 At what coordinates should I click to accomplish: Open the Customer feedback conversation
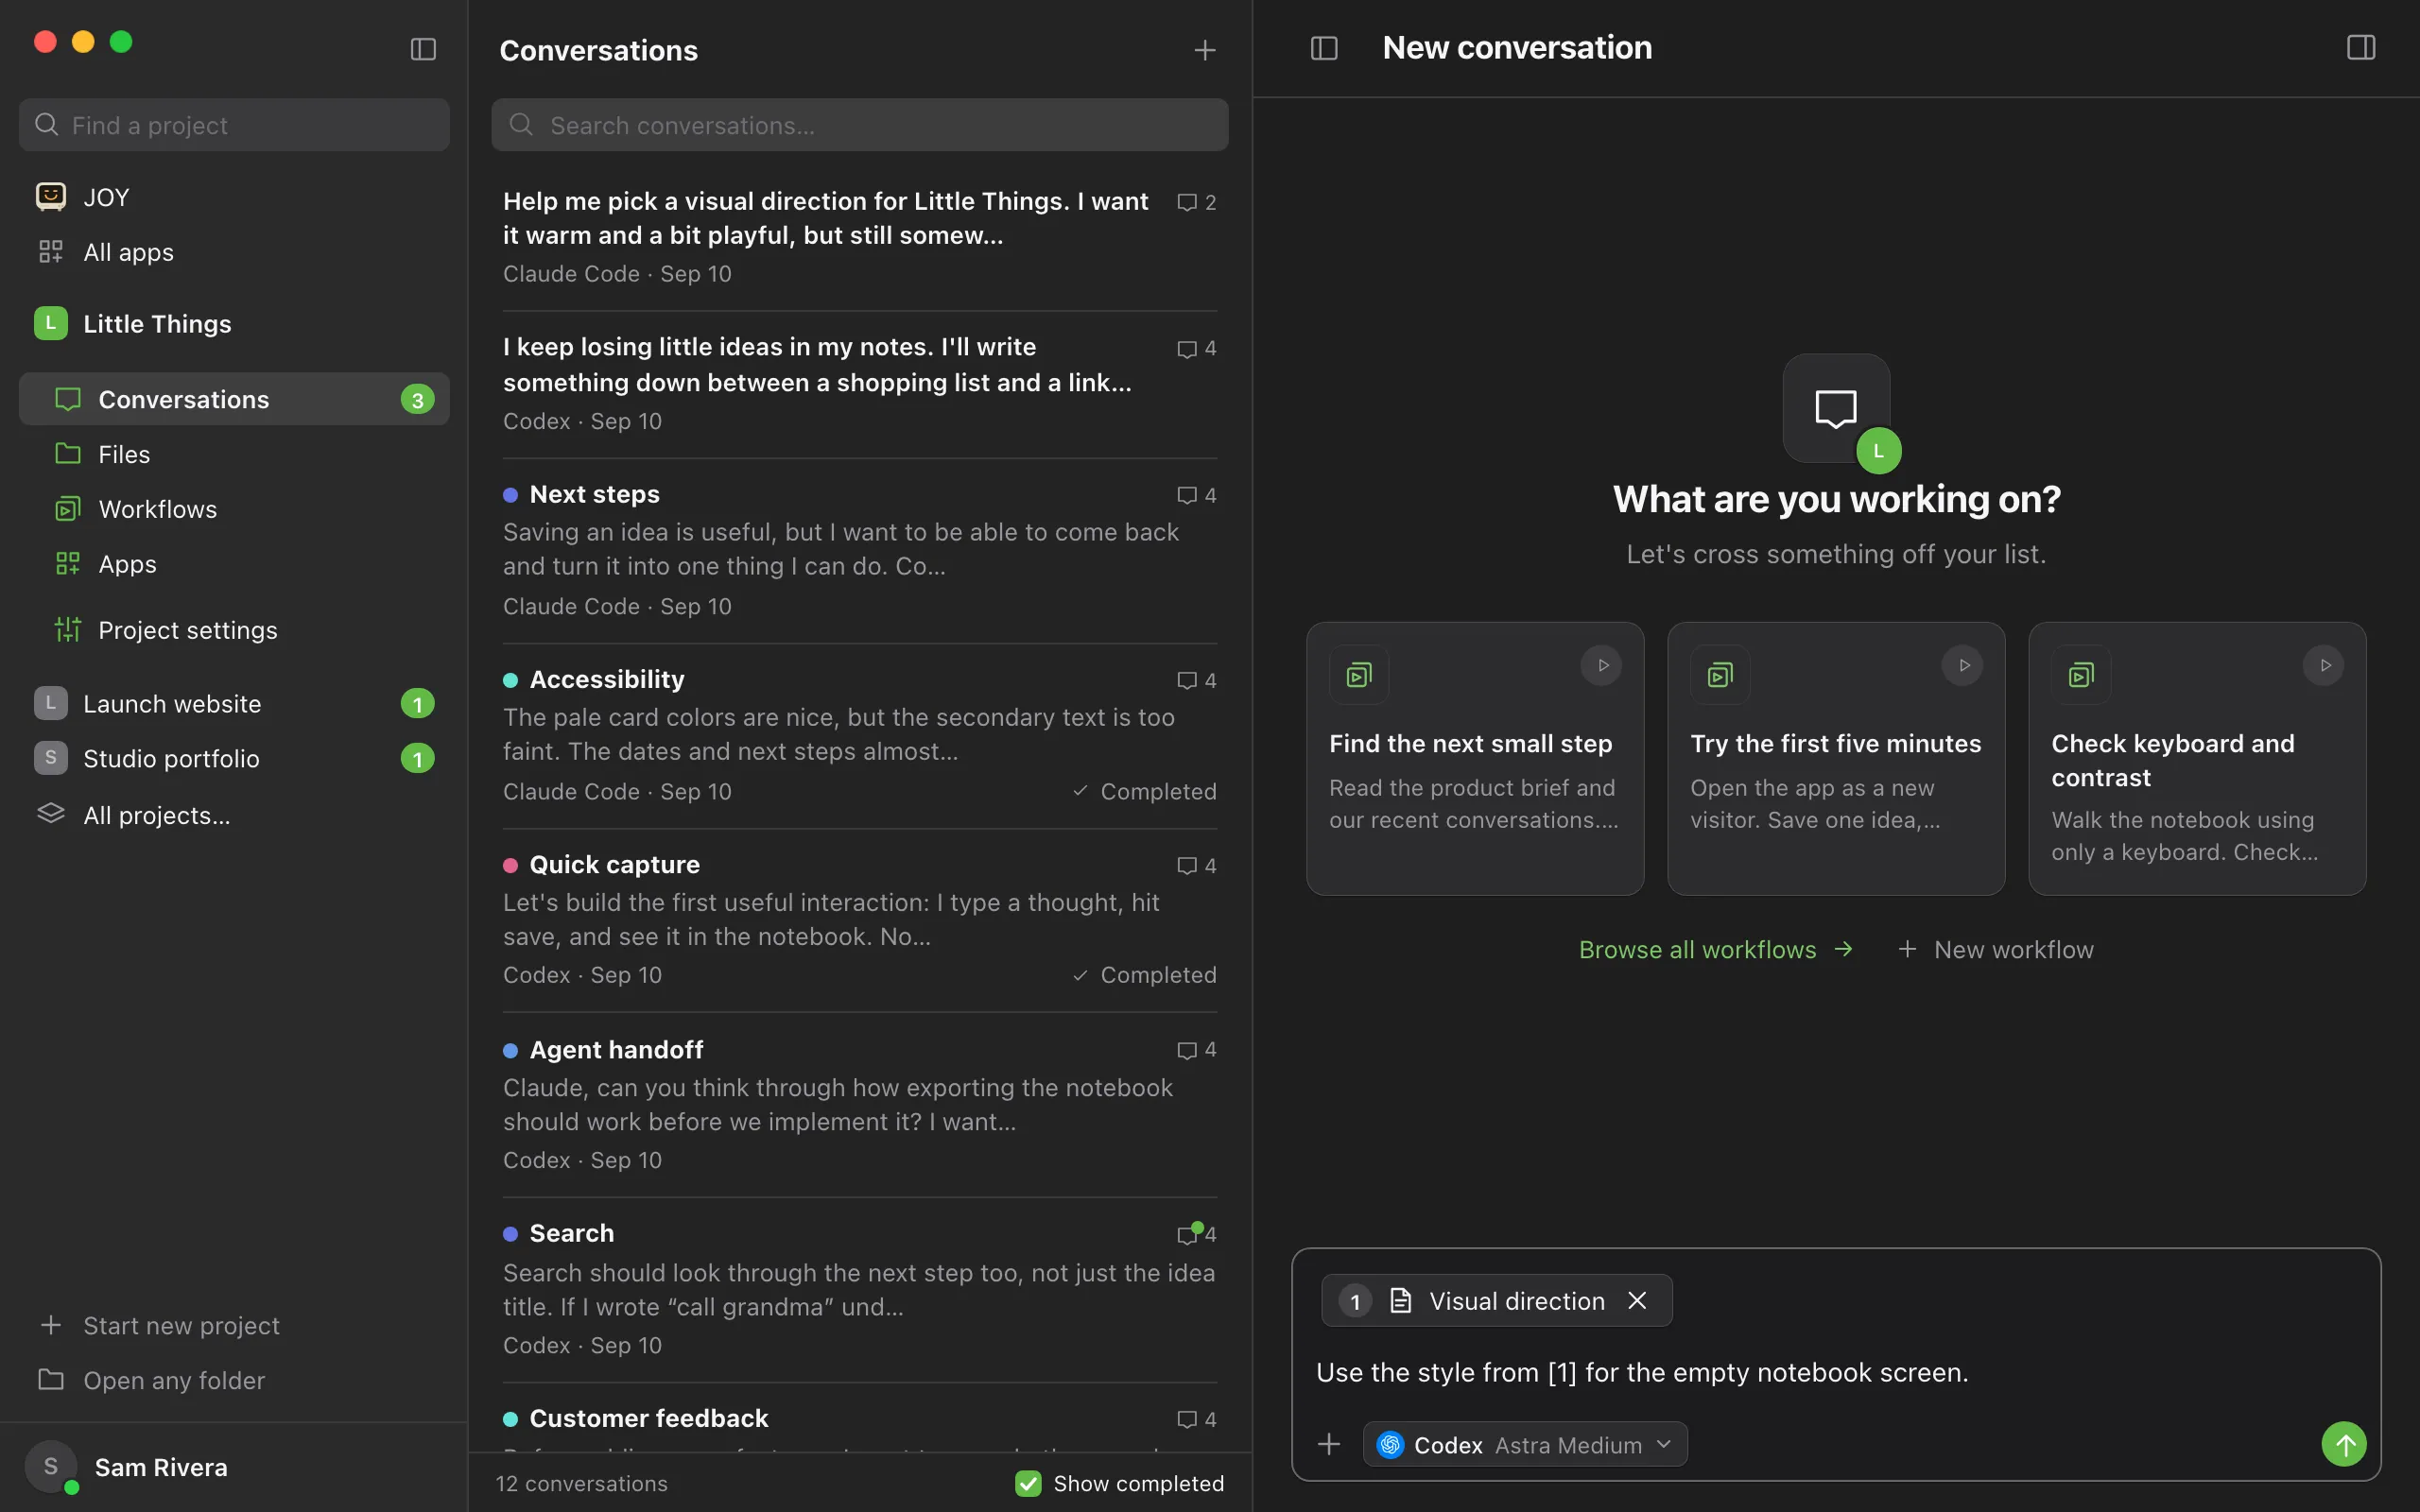[x=860, y=1418]
